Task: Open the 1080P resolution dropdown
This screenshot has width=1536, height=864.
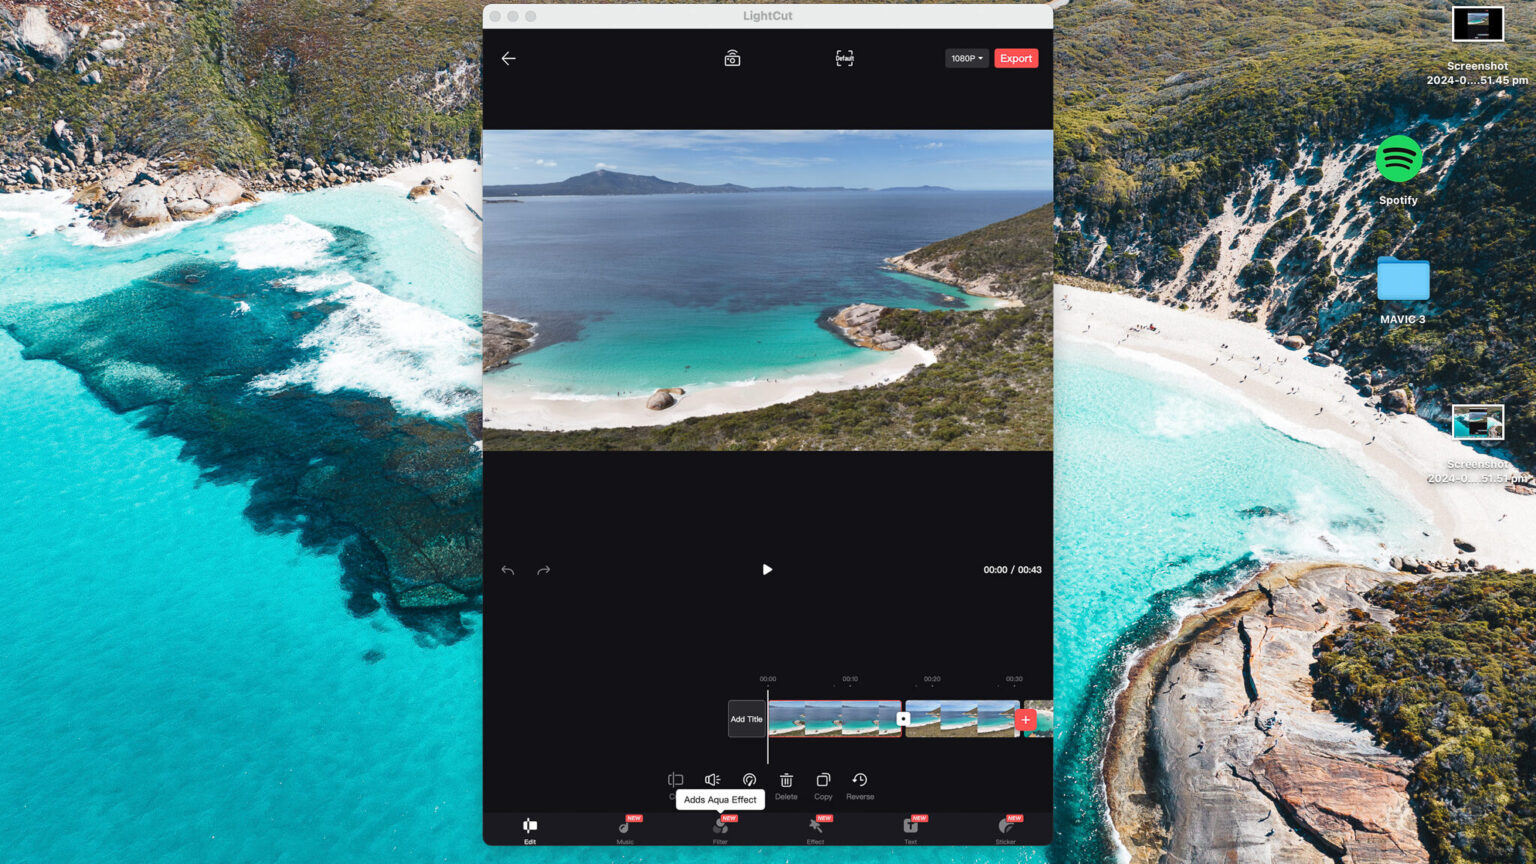Action: click(x=966, y=58)
